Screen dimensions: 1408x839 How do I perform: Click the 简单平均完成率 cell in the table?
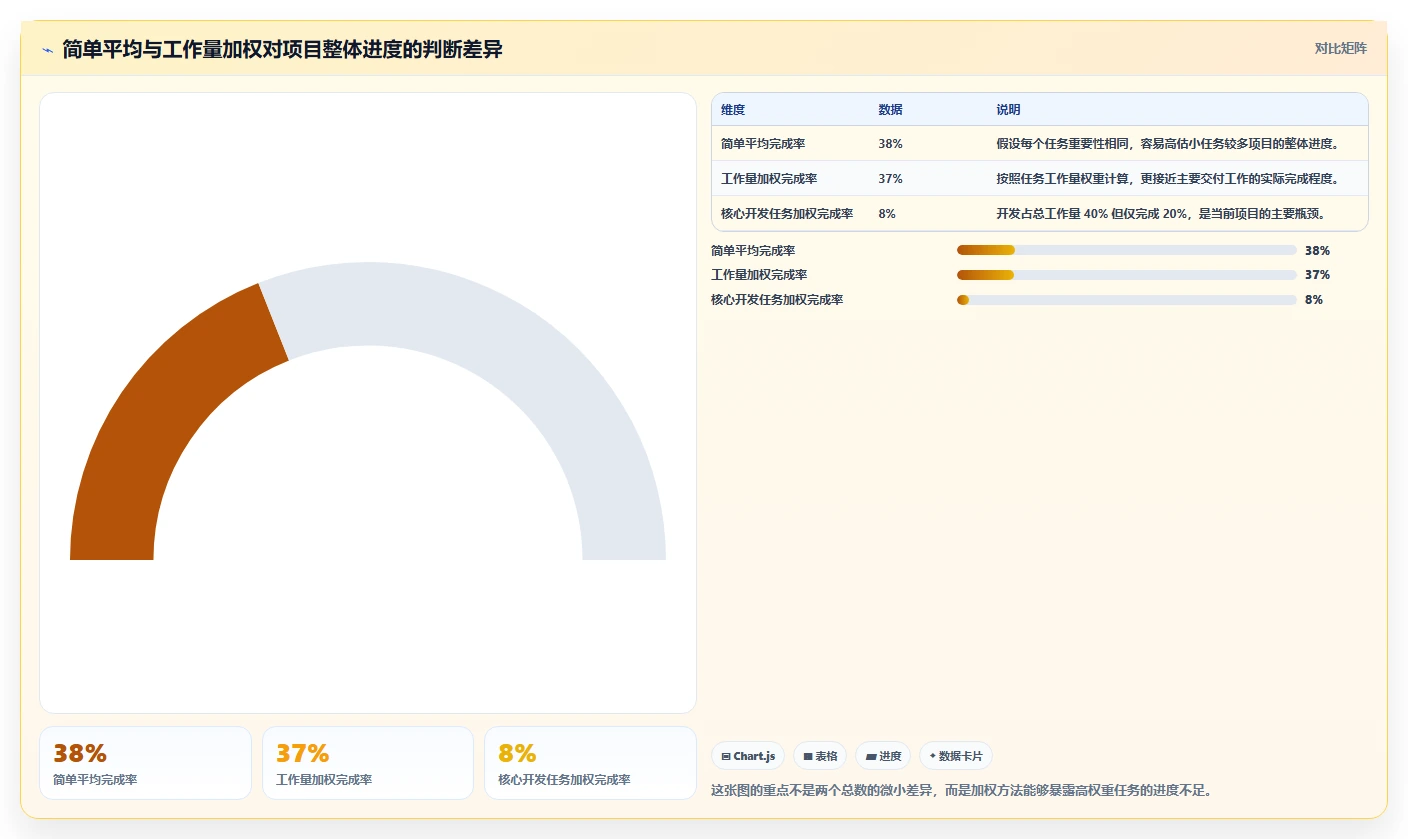(x=763, y=144)
